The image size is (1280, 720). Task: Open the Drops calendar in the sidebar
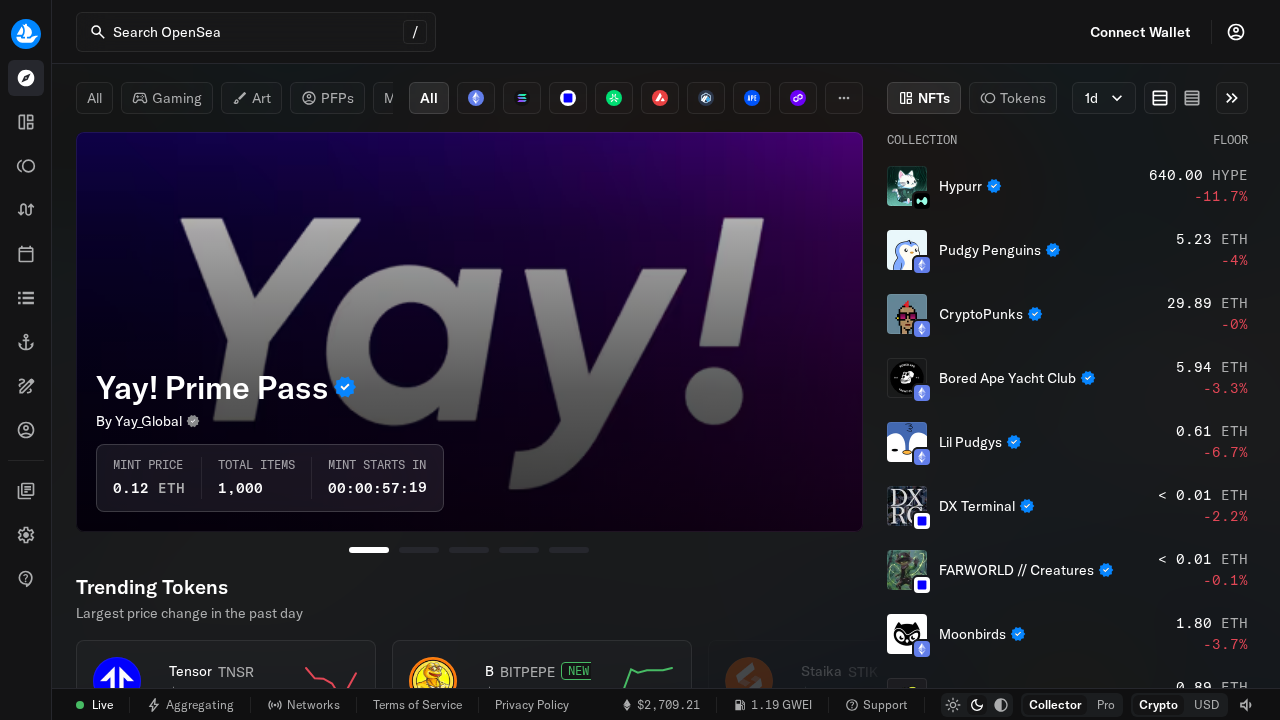coord(26,254)
